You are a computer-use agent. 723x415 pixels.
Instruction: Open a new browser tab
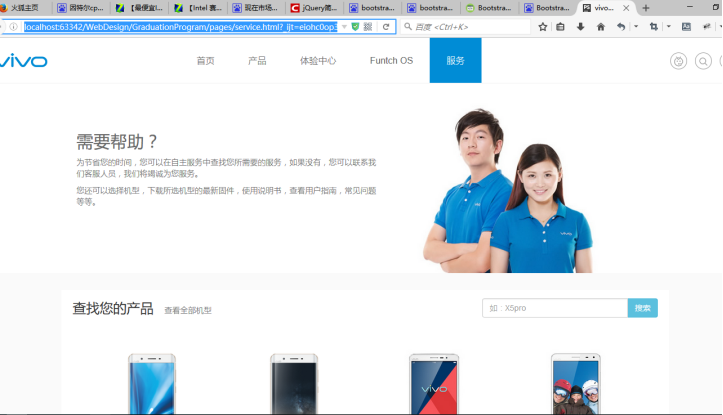646,8
